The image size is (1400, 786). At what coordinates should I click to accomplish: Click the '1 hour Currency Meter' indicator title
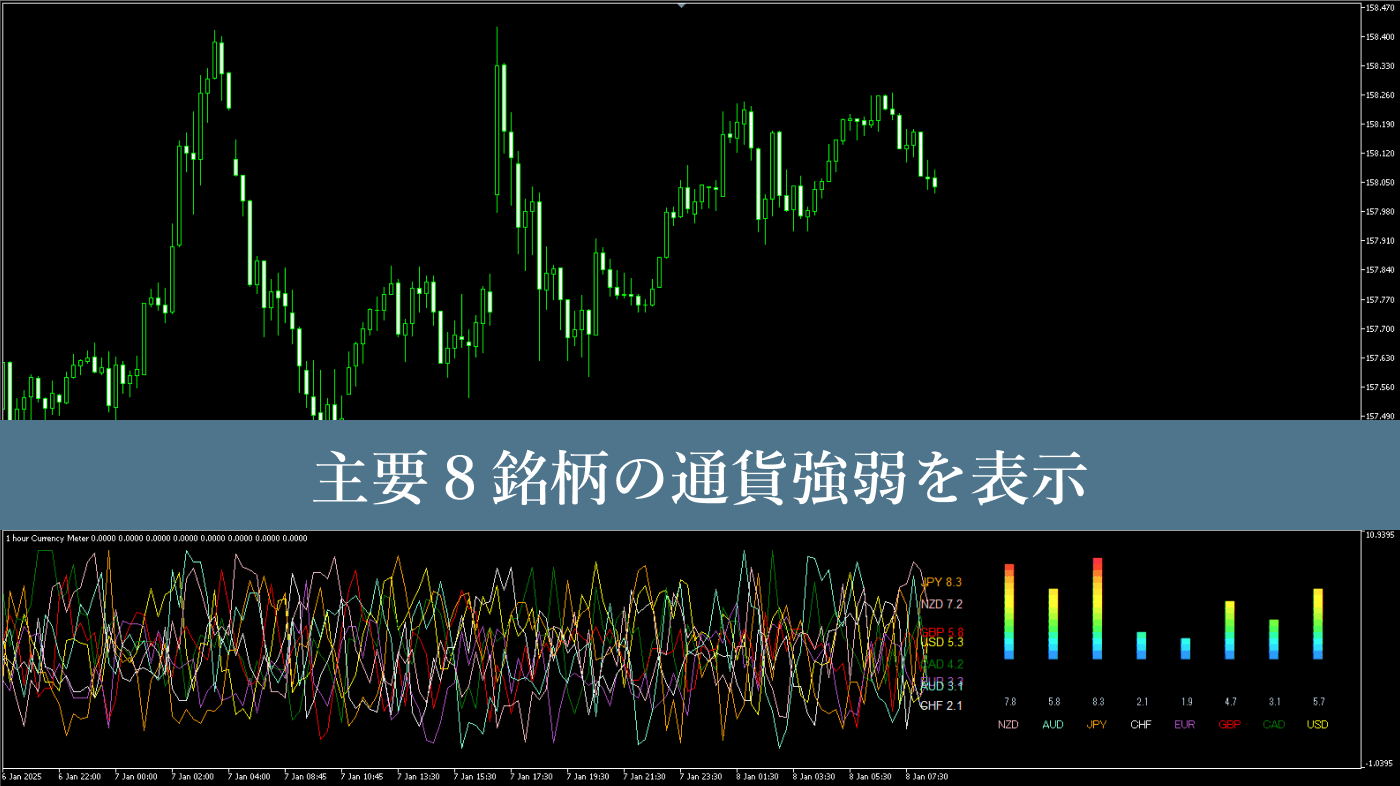46,538
